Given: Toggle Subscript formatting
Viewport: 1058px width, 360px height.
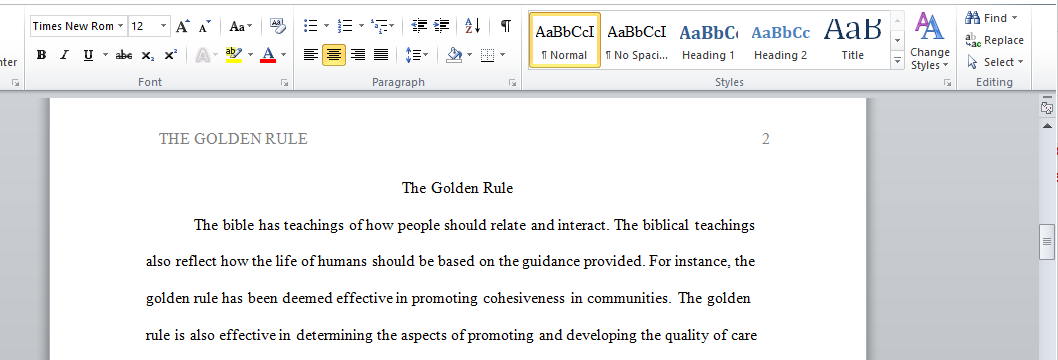Looking at the screenshot, I should pyautogui.click(x=147, y=55).
